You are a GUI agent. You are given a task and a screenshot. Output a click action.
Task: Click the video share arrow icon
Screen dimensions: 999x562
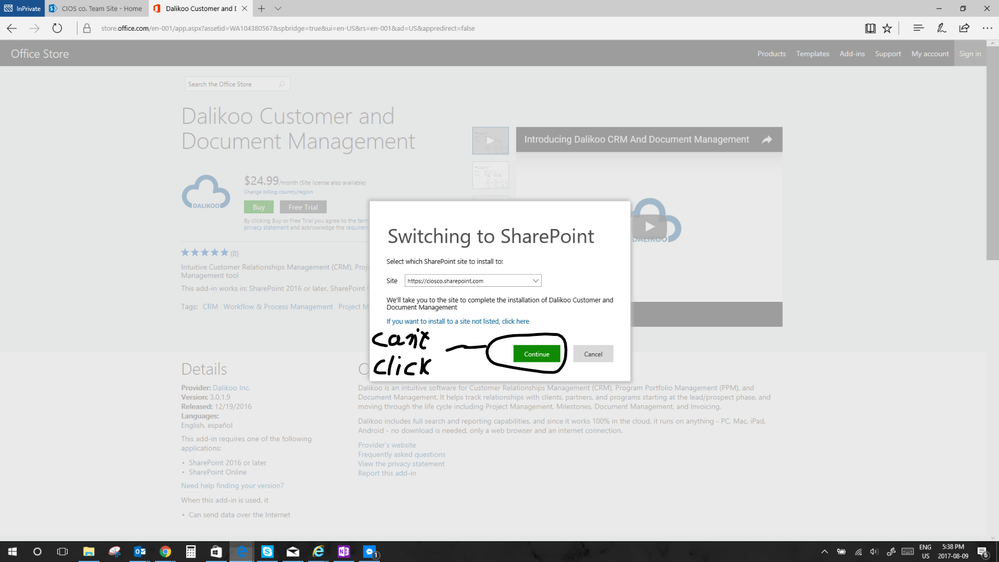[767, 140]
